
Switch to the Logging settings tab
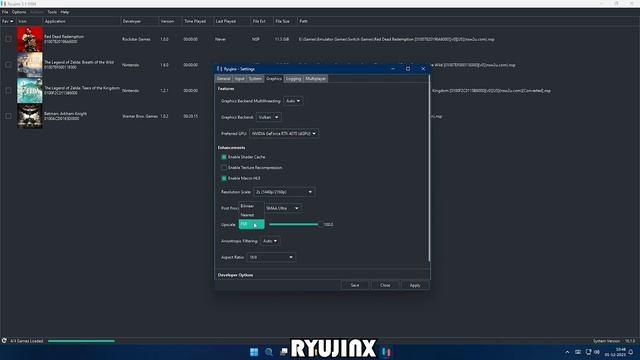pos(293,78)
